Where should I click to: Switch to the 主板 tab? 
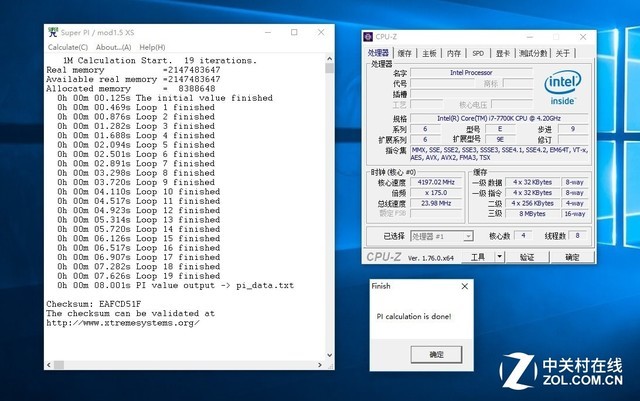click(429, 53)
